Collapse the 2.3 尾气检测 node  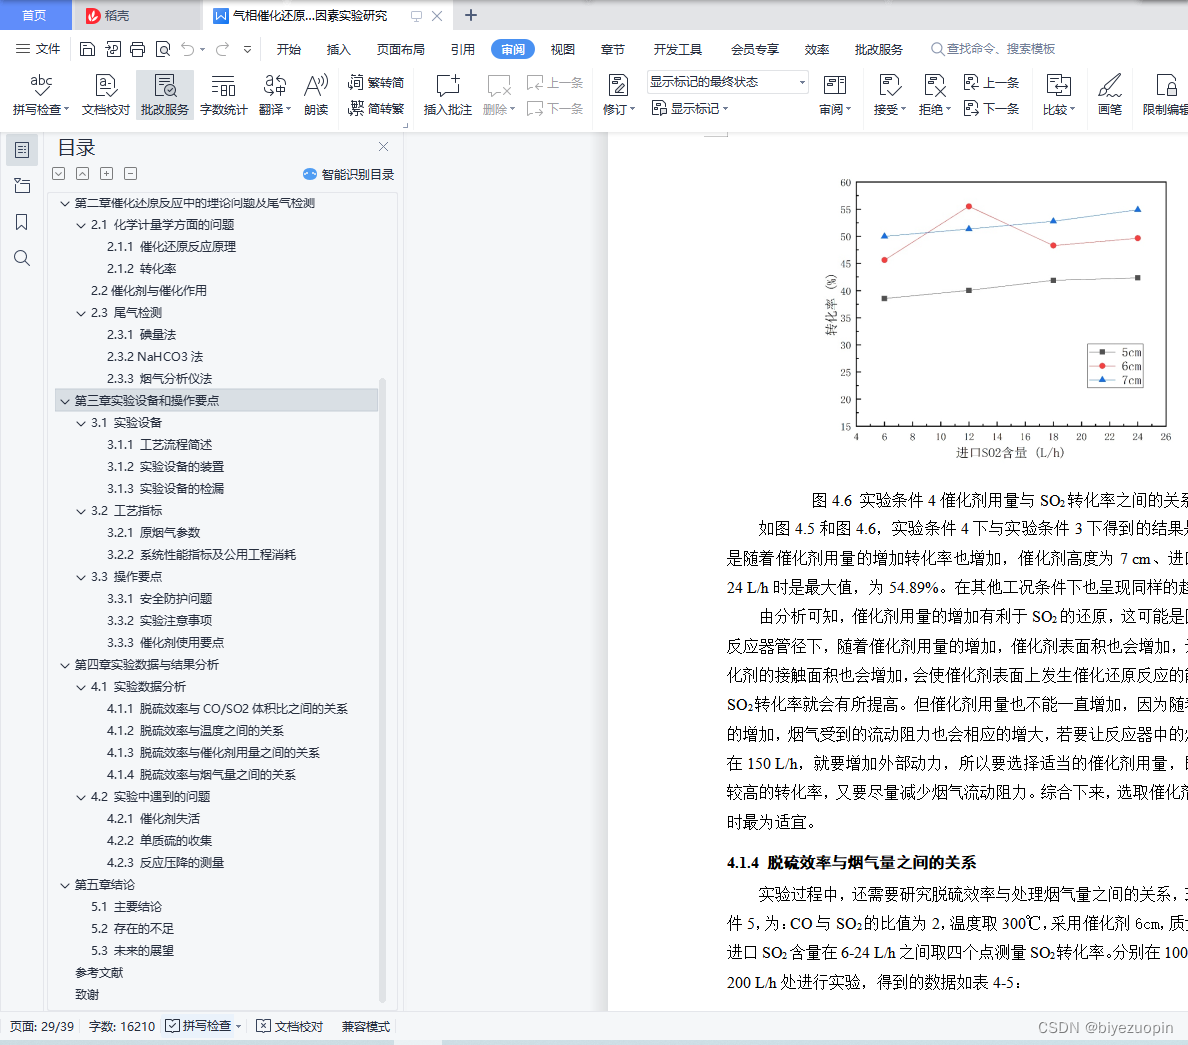pos(81,313)
